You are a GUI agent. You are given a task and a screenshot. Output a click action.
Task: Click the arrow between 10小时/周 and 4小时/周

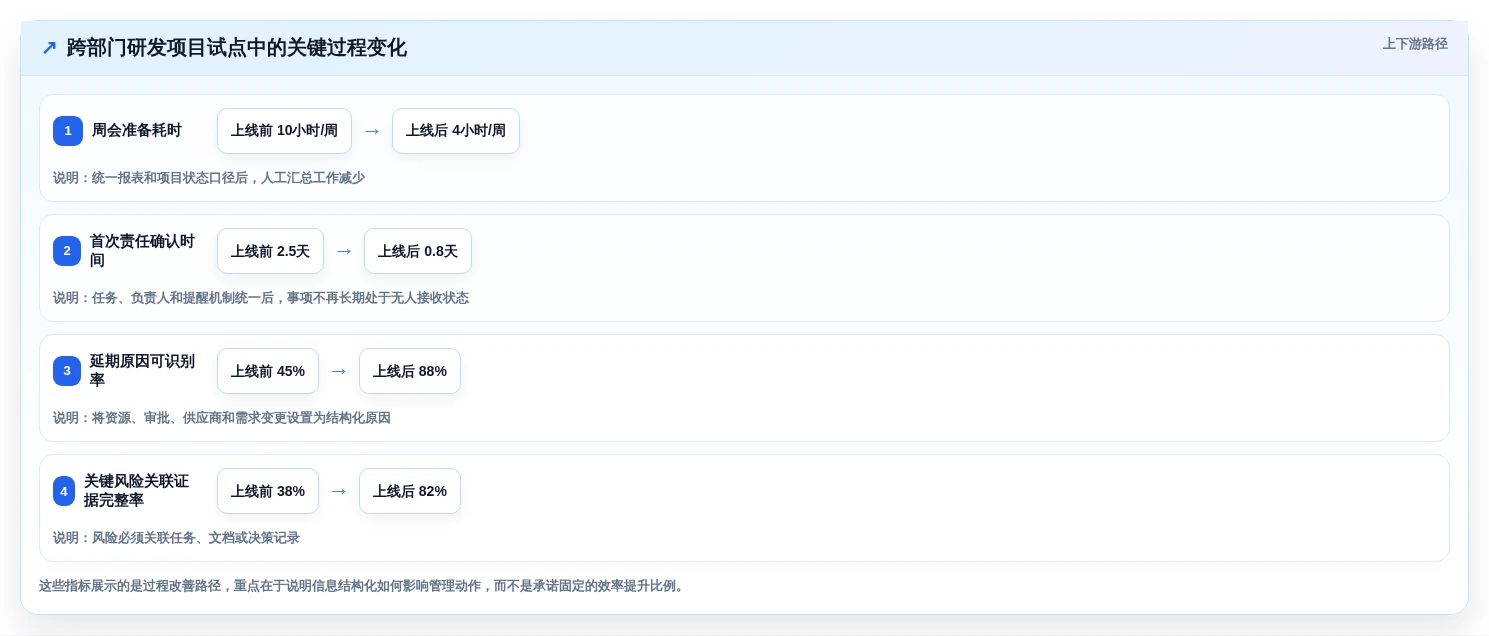pyautogui.click(x=372, y=131)
